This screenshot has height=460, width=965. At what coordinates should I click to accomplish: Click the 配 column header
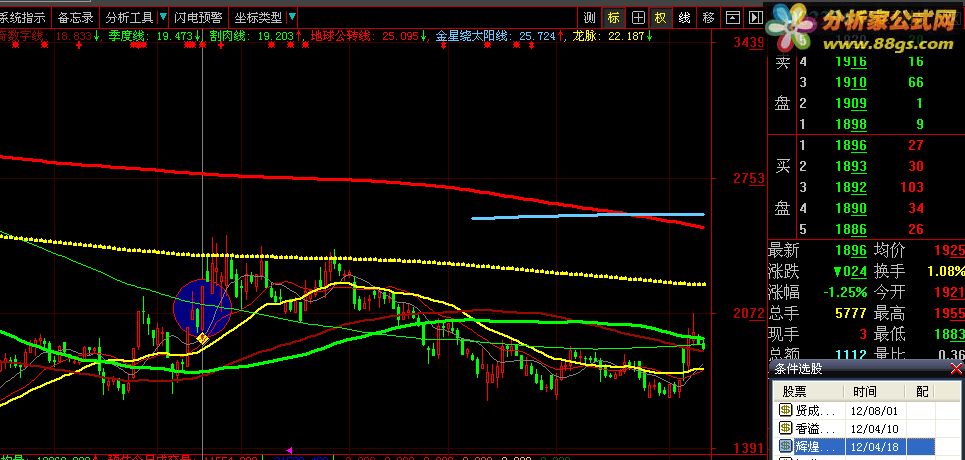921,391
